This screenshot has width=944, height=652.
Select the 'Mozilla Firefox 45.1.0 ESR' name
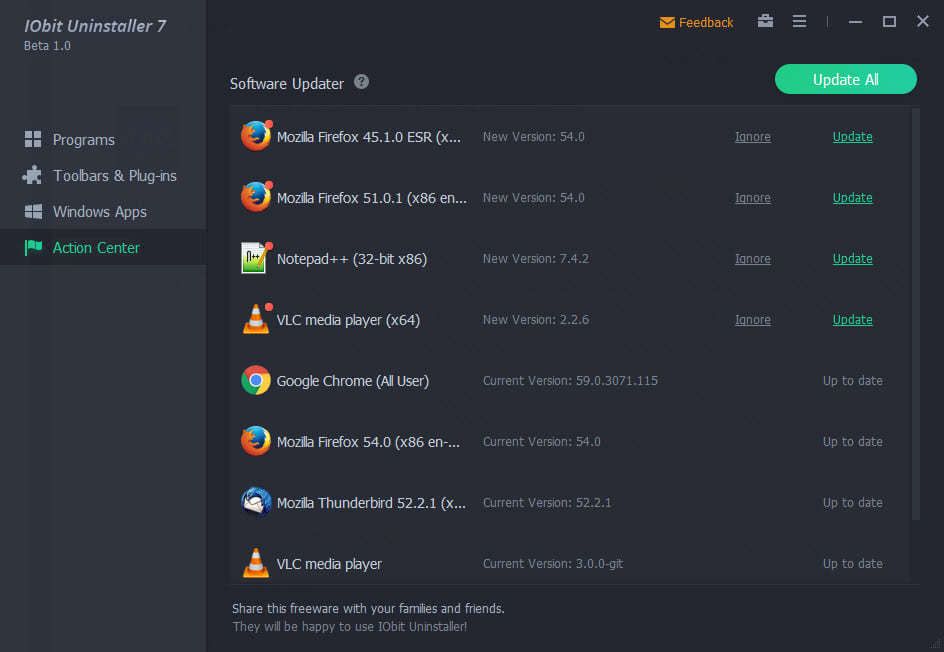368,137
